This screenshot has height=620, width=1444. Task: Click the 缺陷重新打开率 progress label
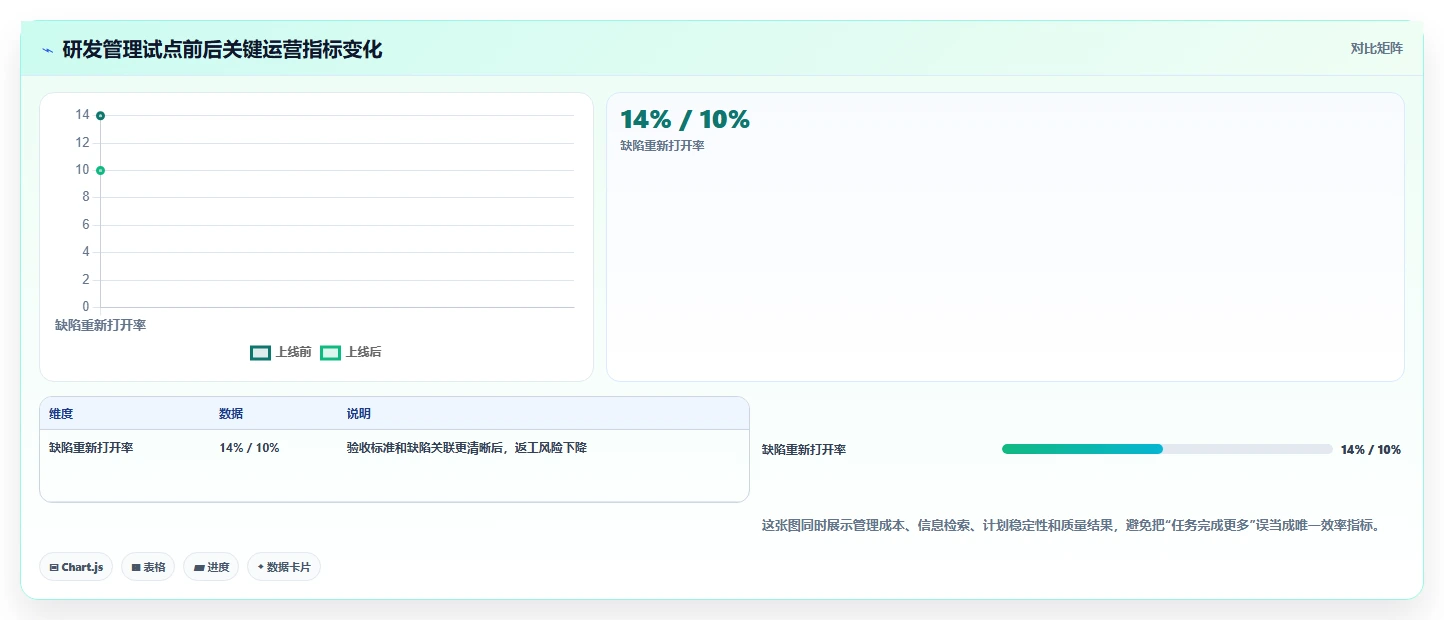tap(804, 450)
